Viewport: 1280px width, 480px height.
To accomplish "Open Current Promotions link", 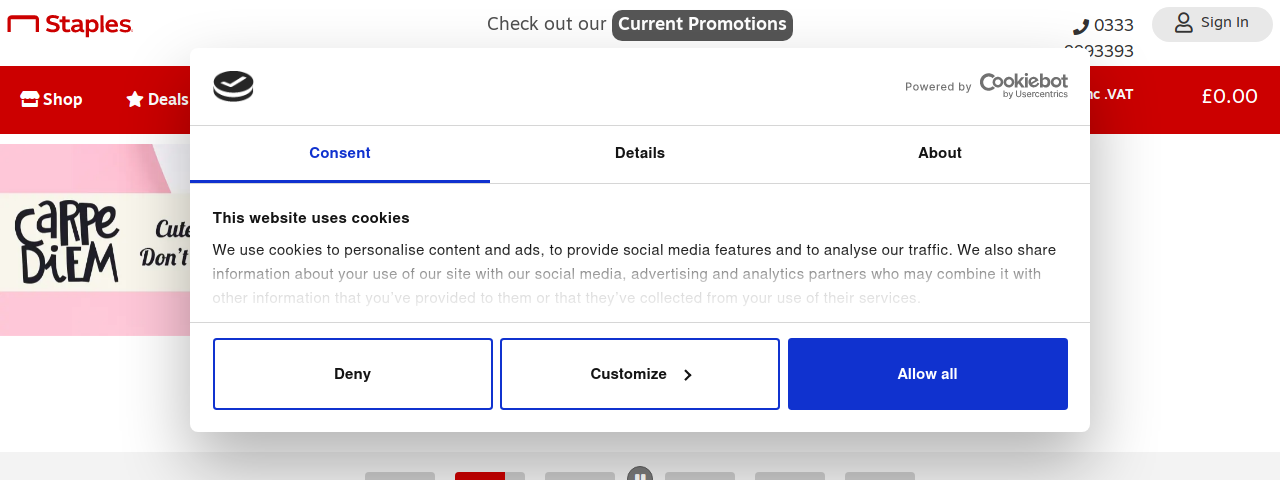I will pos(702,25).
